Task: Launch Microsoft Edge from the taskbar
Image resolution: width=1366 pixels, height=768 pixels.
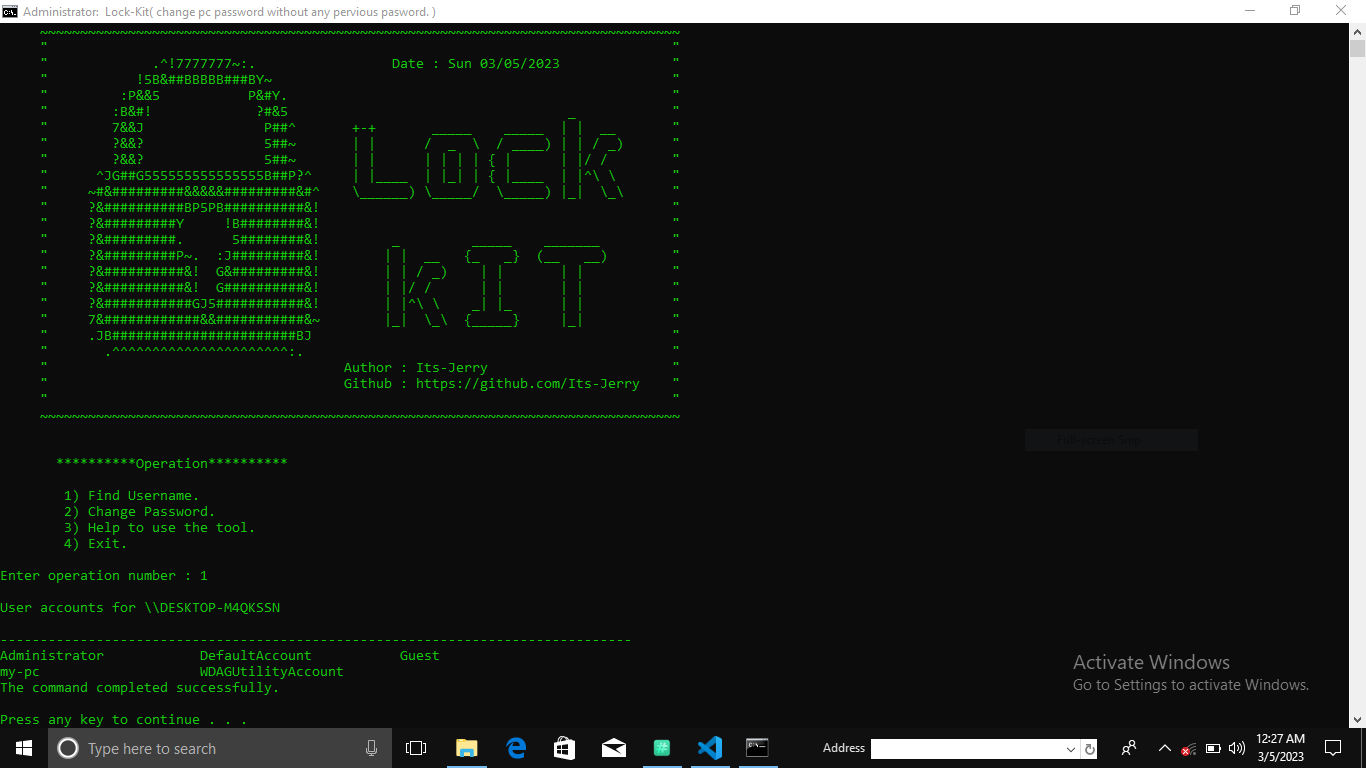Action: (516, 748)
